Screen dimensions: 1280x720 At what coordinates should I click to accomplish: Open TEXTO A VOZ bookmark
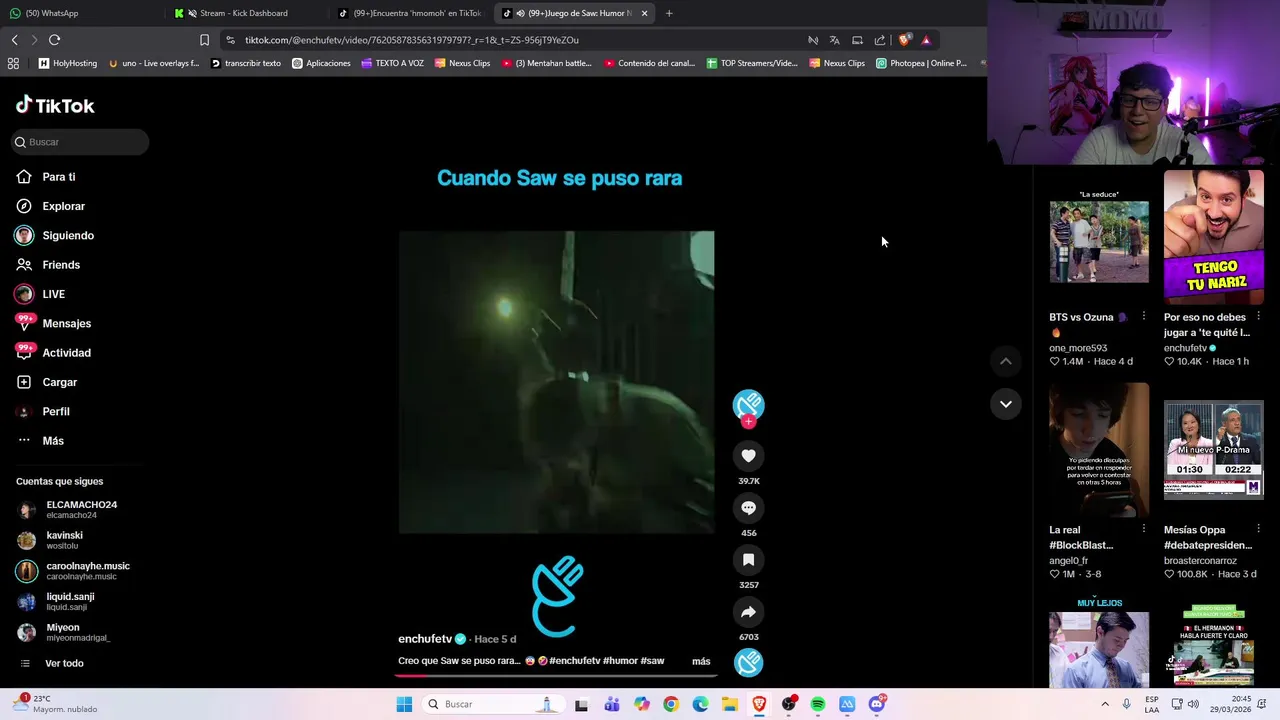[x=392, y=63]
